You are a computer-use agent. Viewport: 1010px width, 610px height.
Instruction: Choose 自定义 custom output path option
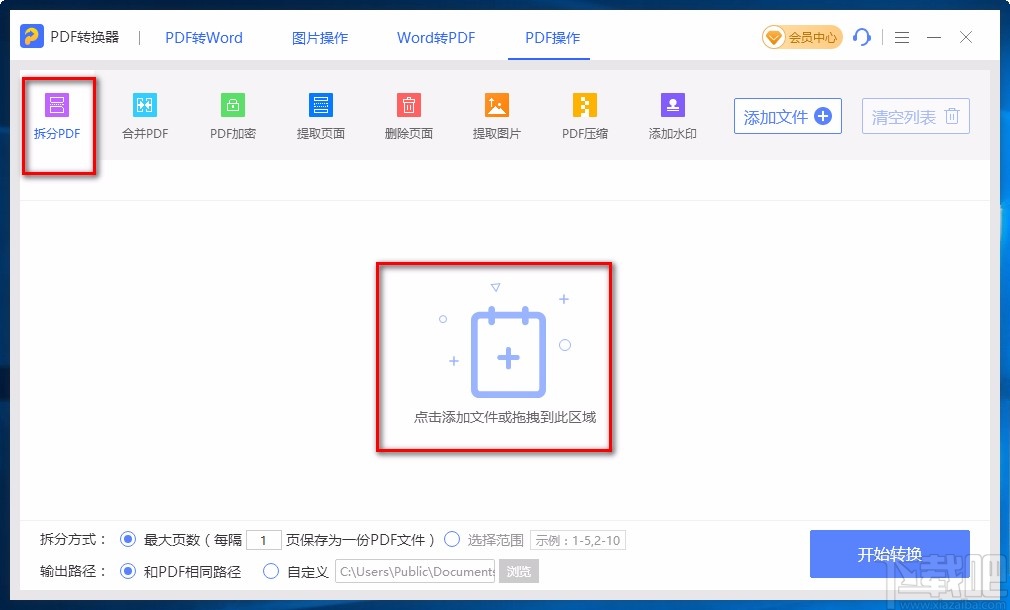270,571
